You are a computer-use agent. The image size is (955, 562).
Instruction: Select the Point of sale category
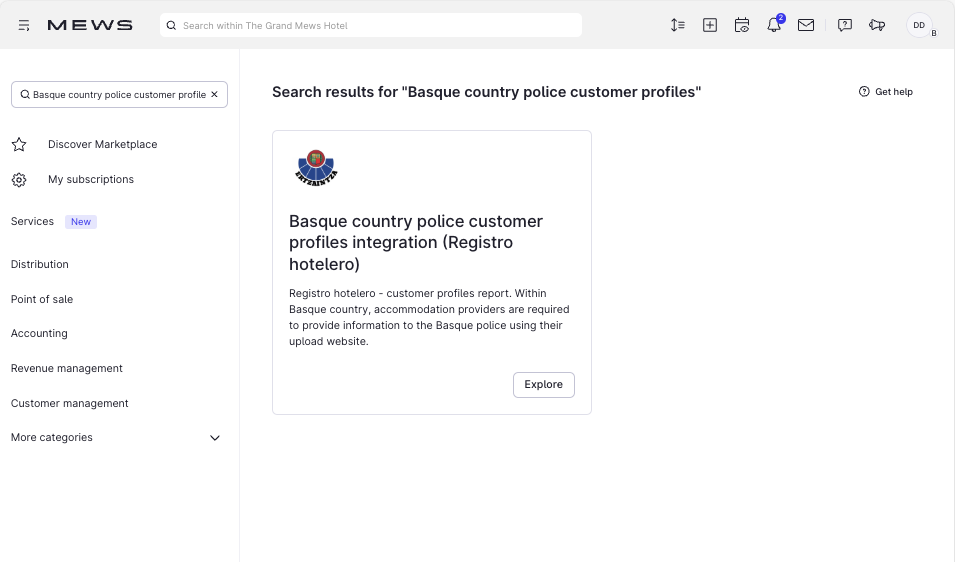tap(42, 299)
